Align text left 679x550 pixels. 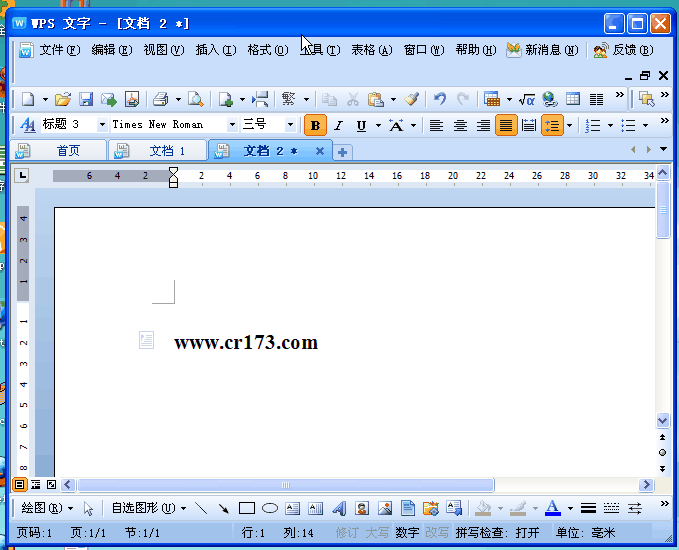[436, 126]
